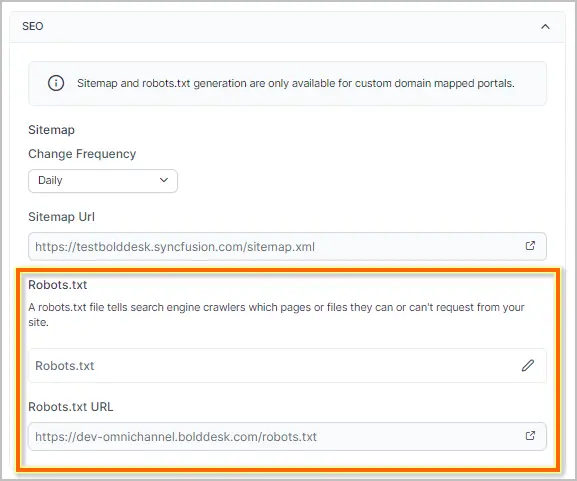Click into the Sitemap Url field
Viewport: 577px width, 481px height.
pos(287,246)
